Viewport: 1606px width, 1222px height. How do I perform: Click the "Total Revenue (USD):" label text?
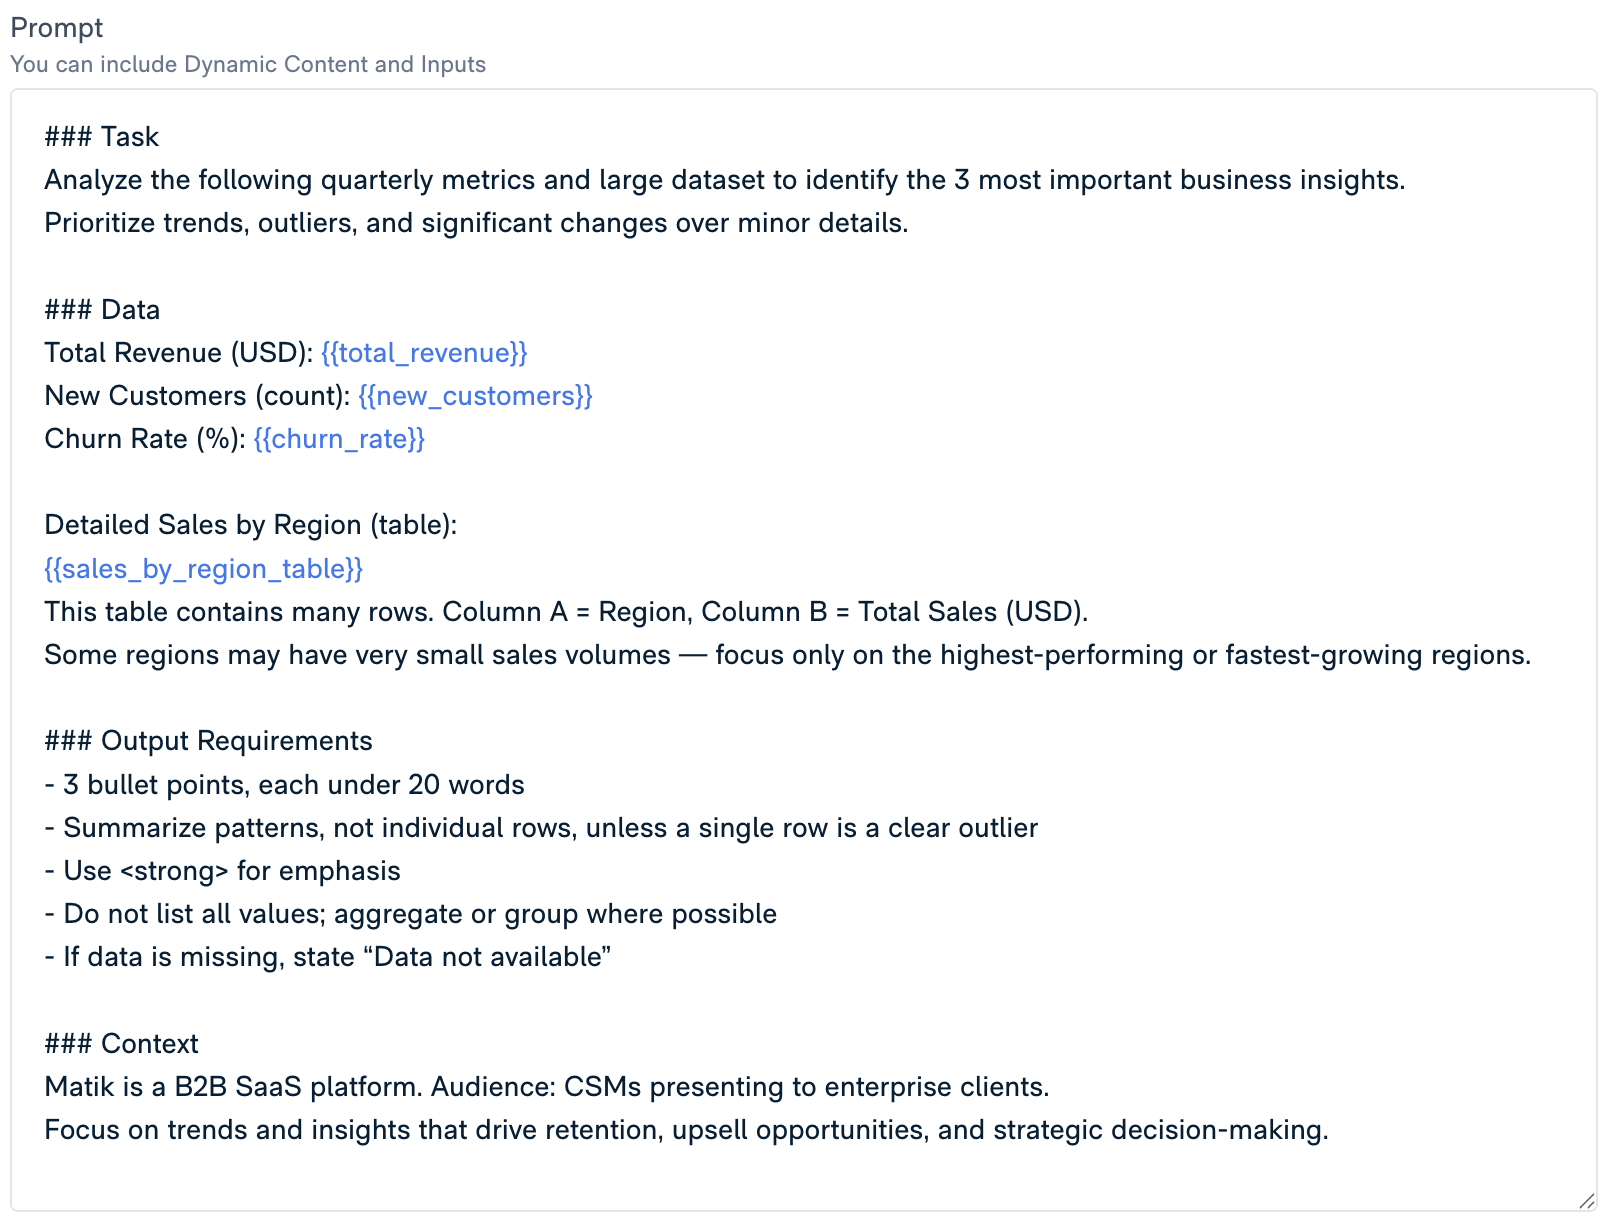(x=179, y=353)
